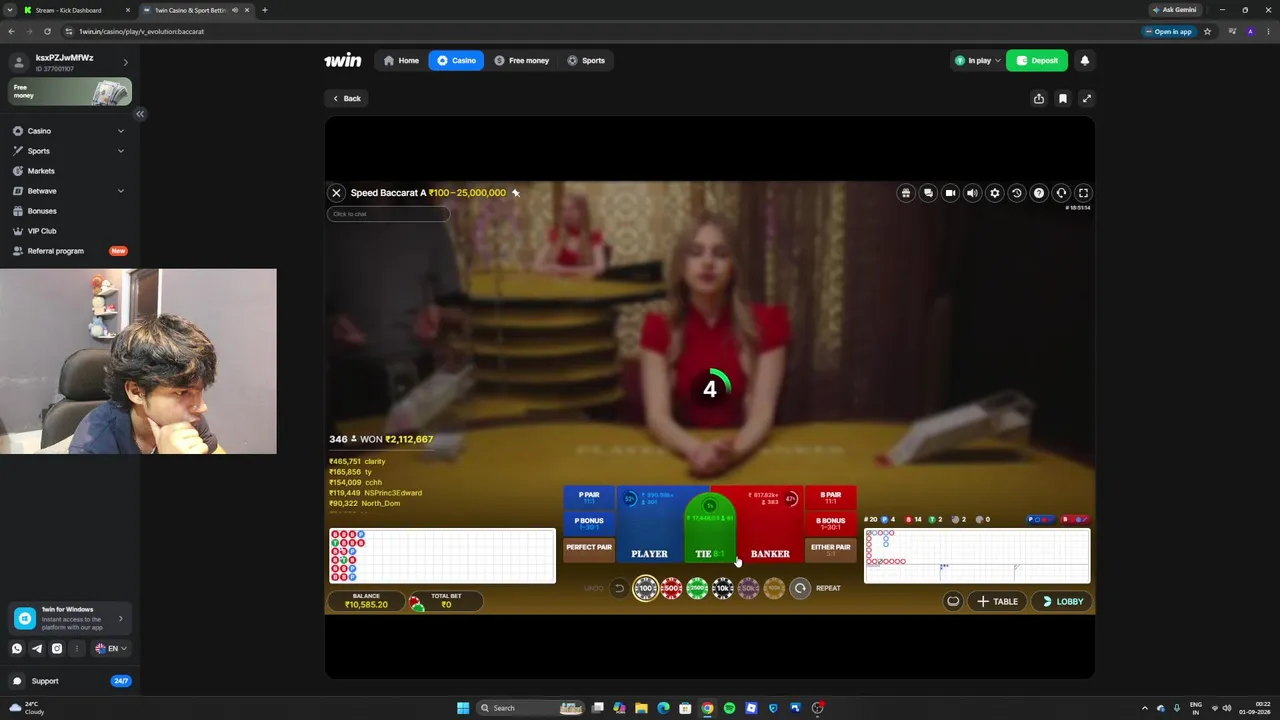Open the Casino tab in top navigation
This screenshot has width=1280, height=720.
pyautogui.click(x=456, y=60)
